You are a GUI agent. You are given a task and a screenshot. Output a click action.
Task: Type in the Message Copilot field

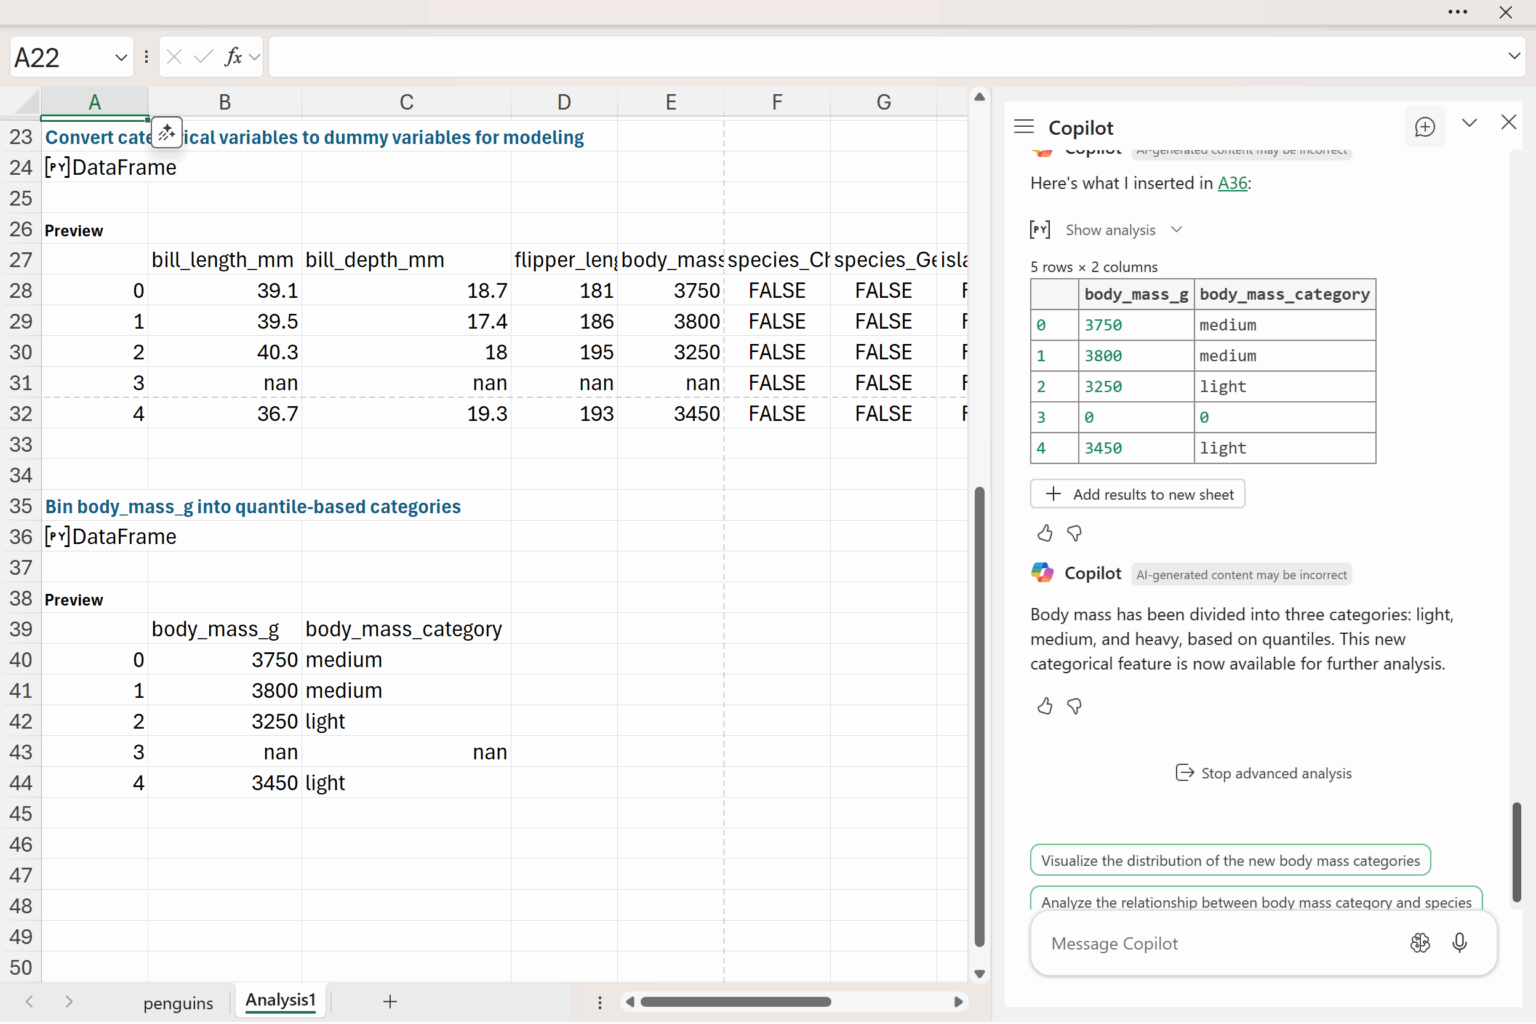[1200, 944]
